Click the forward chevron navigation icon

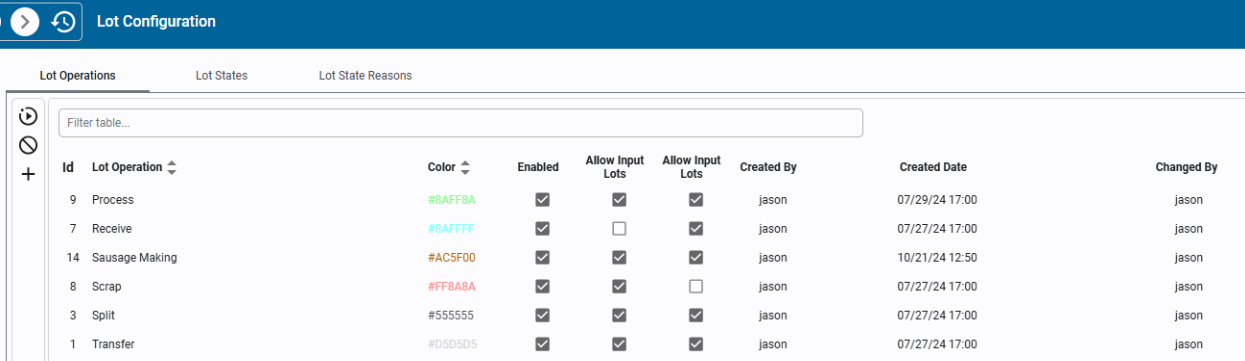click(25, 21)
